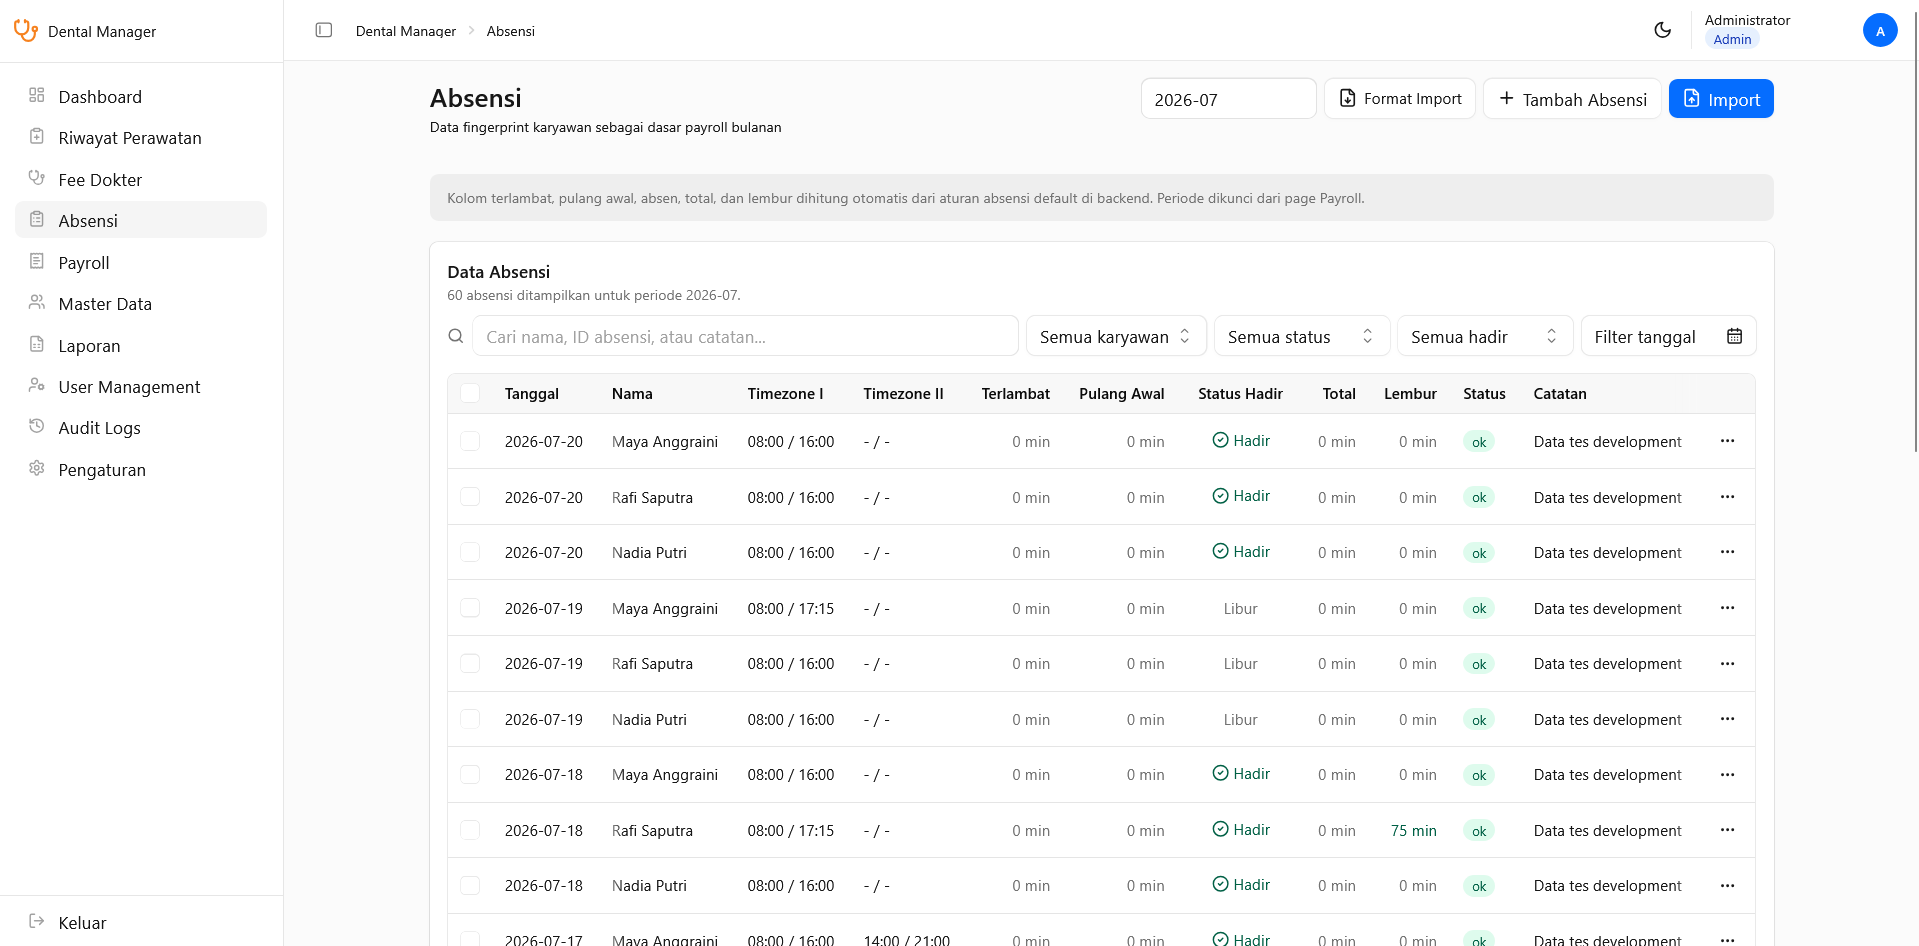Toggle the sidebar panel icon
This screenshot has width=1919, height=946.
[324, 30]
